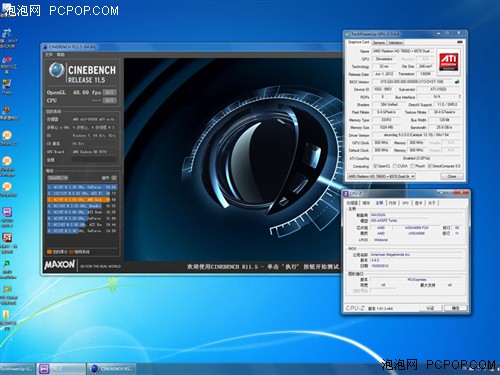
Task: Click the MAXON logo in Cinebench
Action: coord(60,265)
